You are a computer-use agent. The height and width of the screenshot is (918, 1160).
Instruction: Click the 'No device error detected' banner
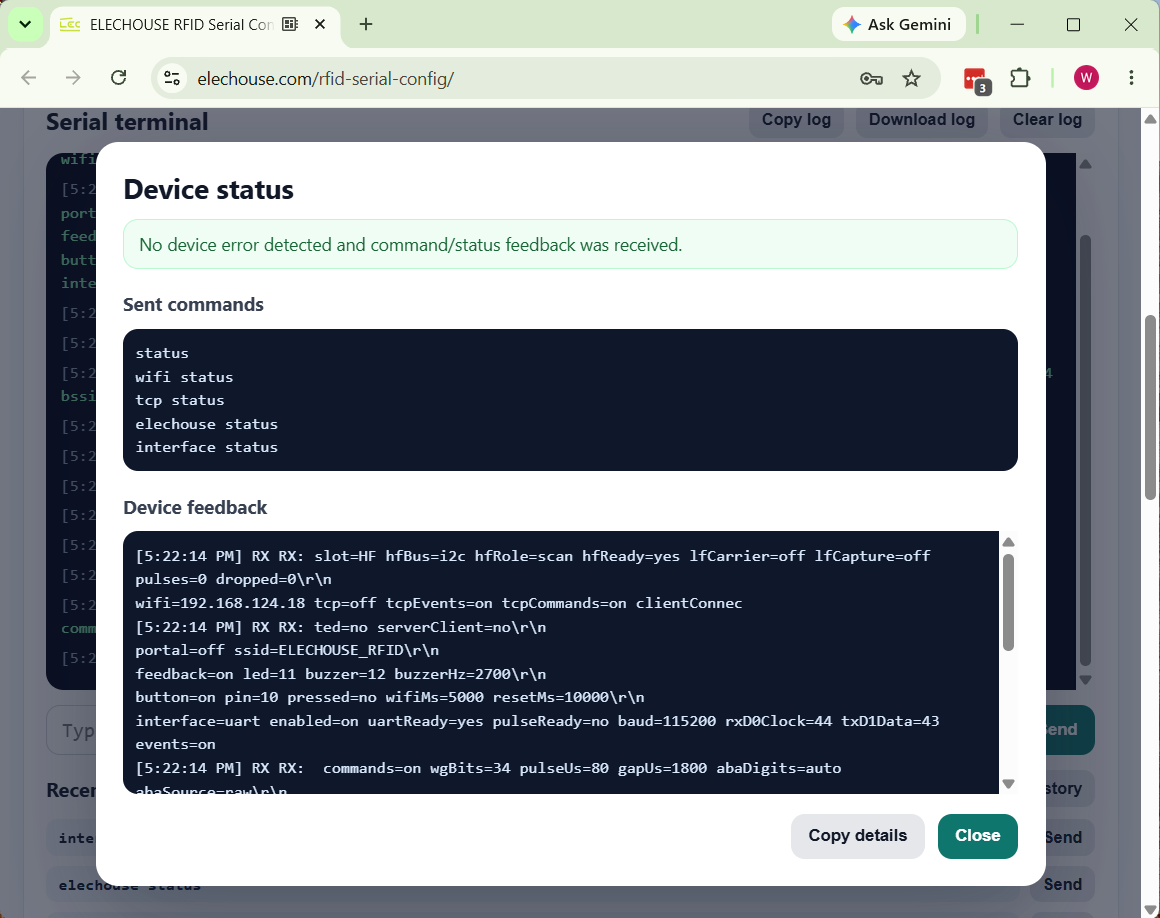click(x=570, y=244)
